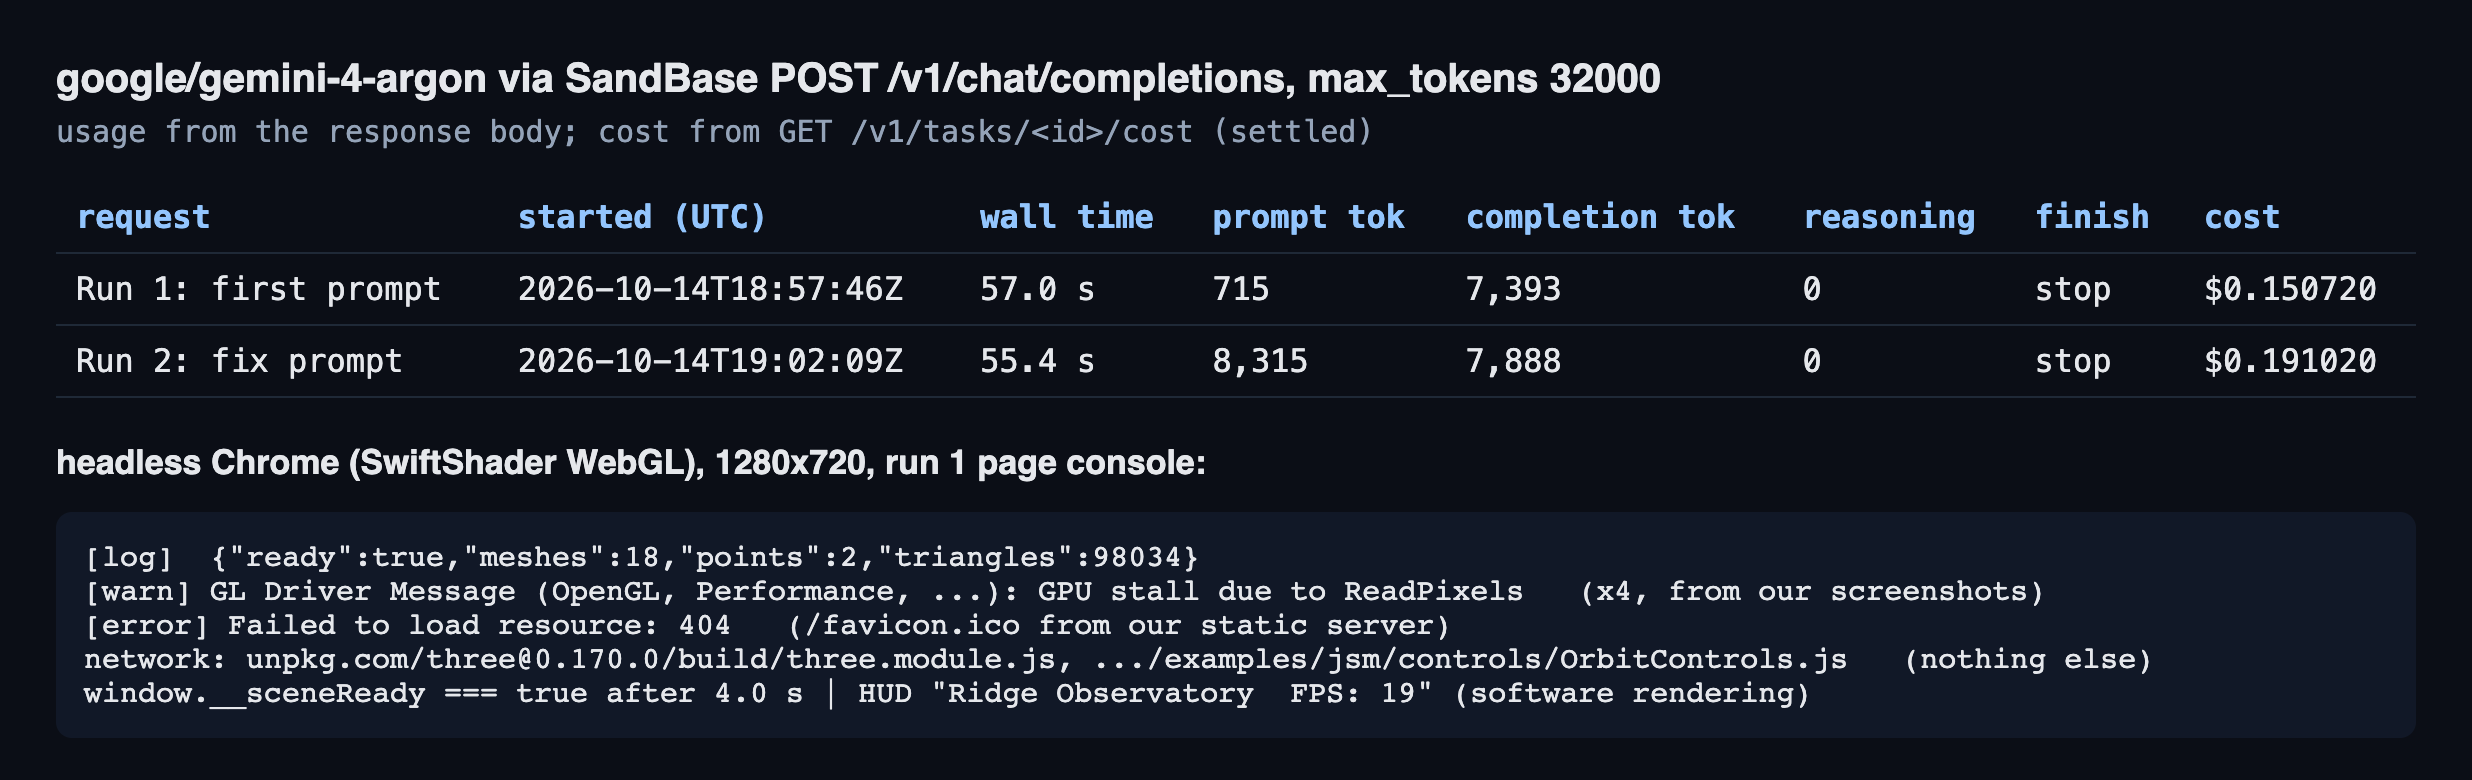Image resolution: width=2472 pixels, height=780 pixels.
Task: Click the "Run 2: fix prompt" cell
Action: 239,361
